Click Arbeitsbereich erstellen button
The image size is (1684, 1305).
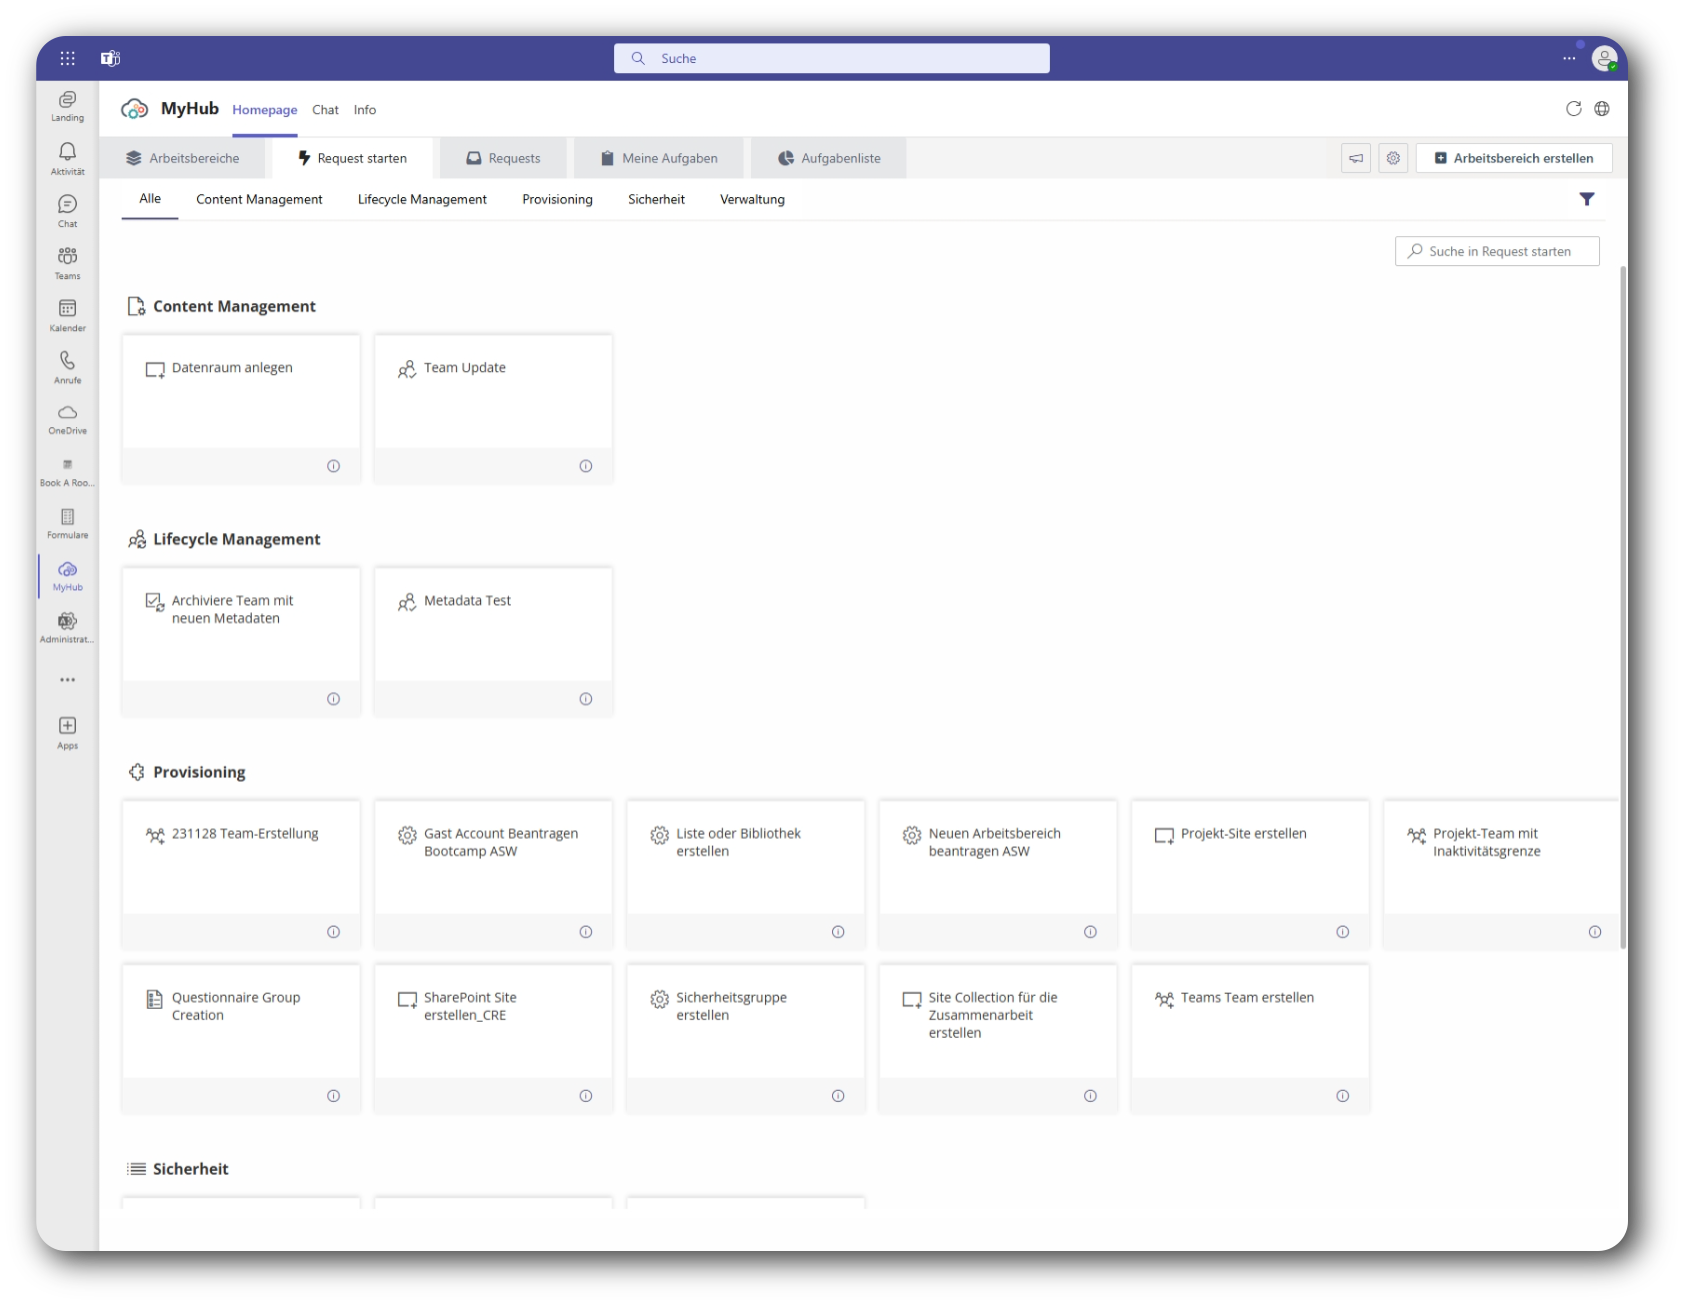(x=1513, y=158)
